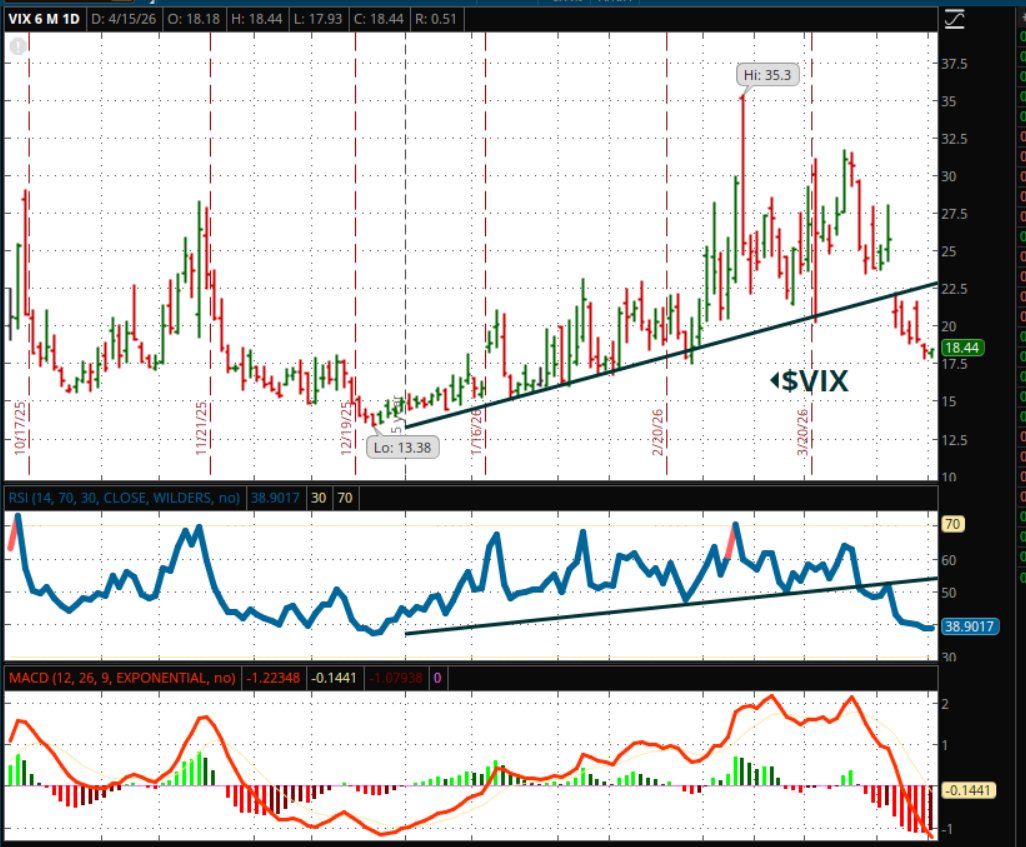This screenshot has height=847, width=1026.
Task: Click the 11/21/25 vertical date marker
Action: pos(202,428)
